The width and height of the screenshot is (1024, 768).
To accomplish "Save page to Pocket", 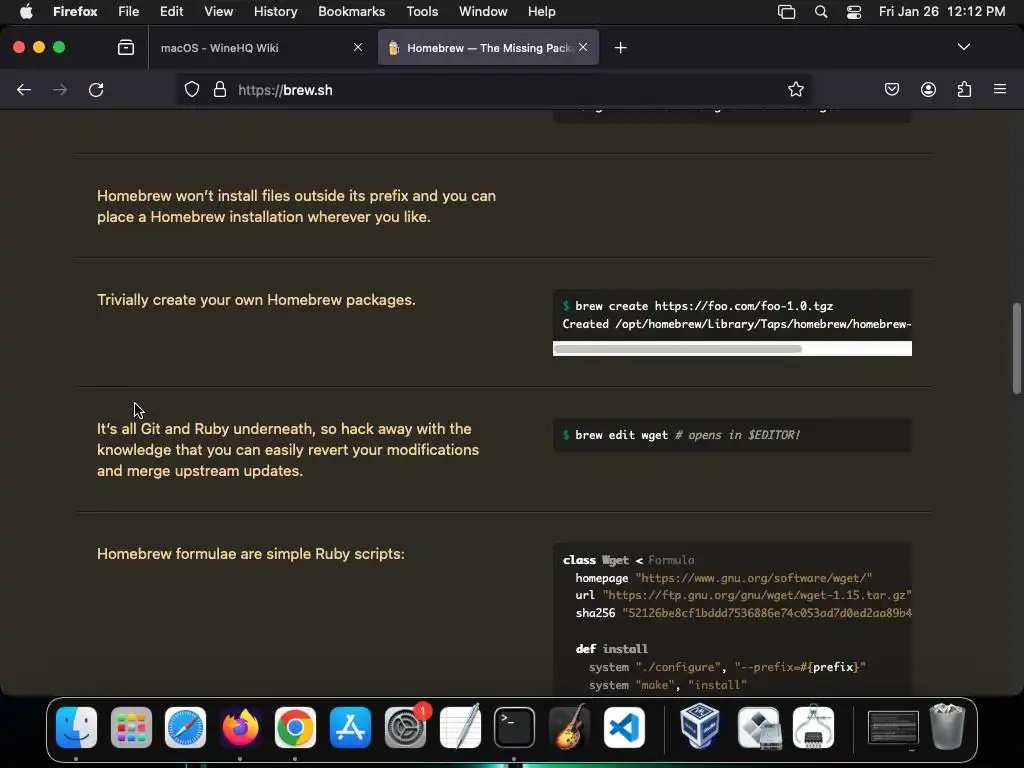I will click(891, 89).
